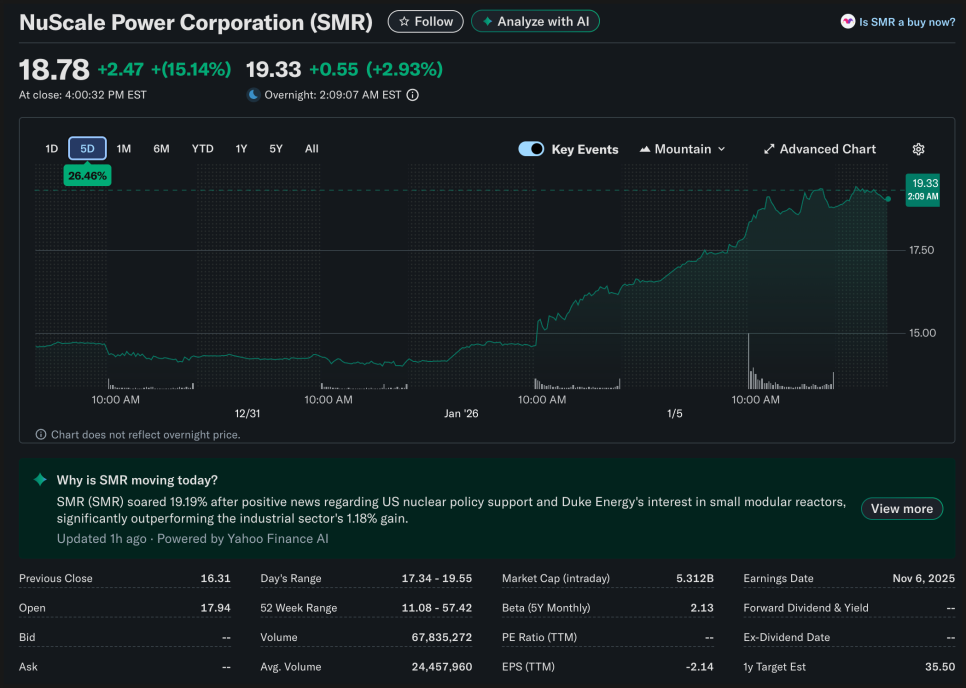The width and height of the screenshot is (966, 688).
Task: Expand the Mountain chart type dropdown
Action: 682,149
